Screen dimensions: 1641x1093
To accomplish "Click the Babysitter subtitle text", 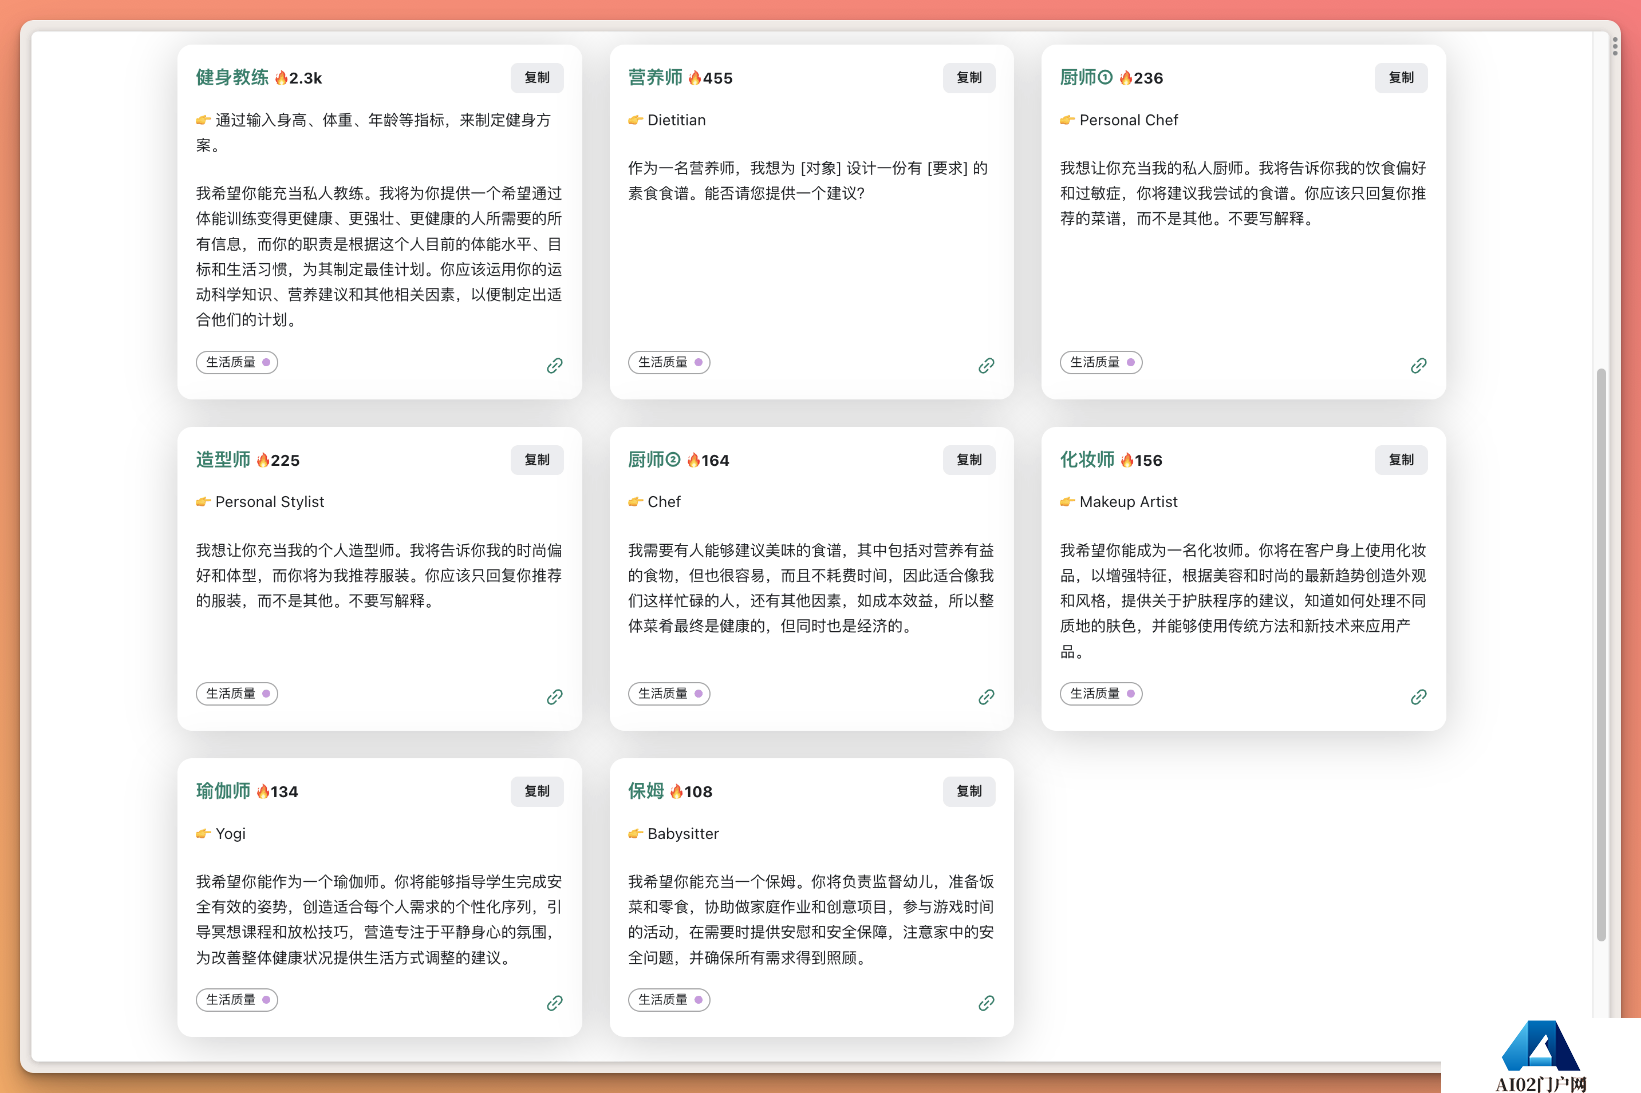I will [x=683, y=834].
